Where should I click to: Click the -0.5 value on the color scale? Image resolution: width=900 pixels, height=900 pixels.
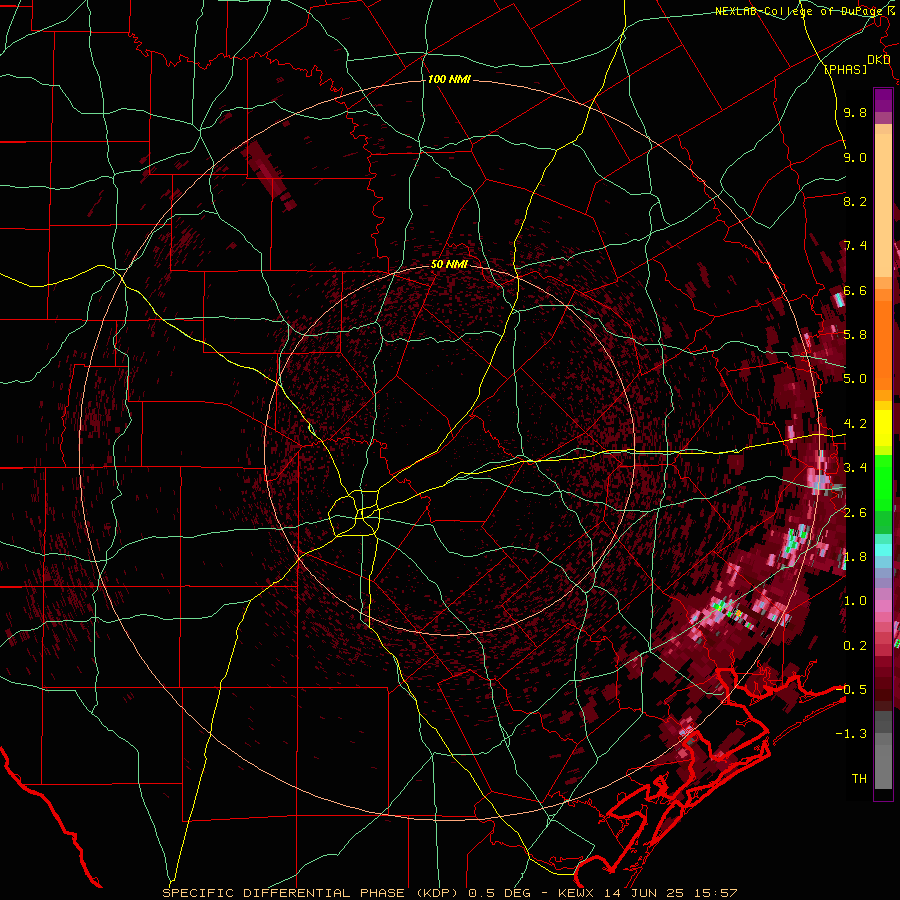click(x=851, y=689)
